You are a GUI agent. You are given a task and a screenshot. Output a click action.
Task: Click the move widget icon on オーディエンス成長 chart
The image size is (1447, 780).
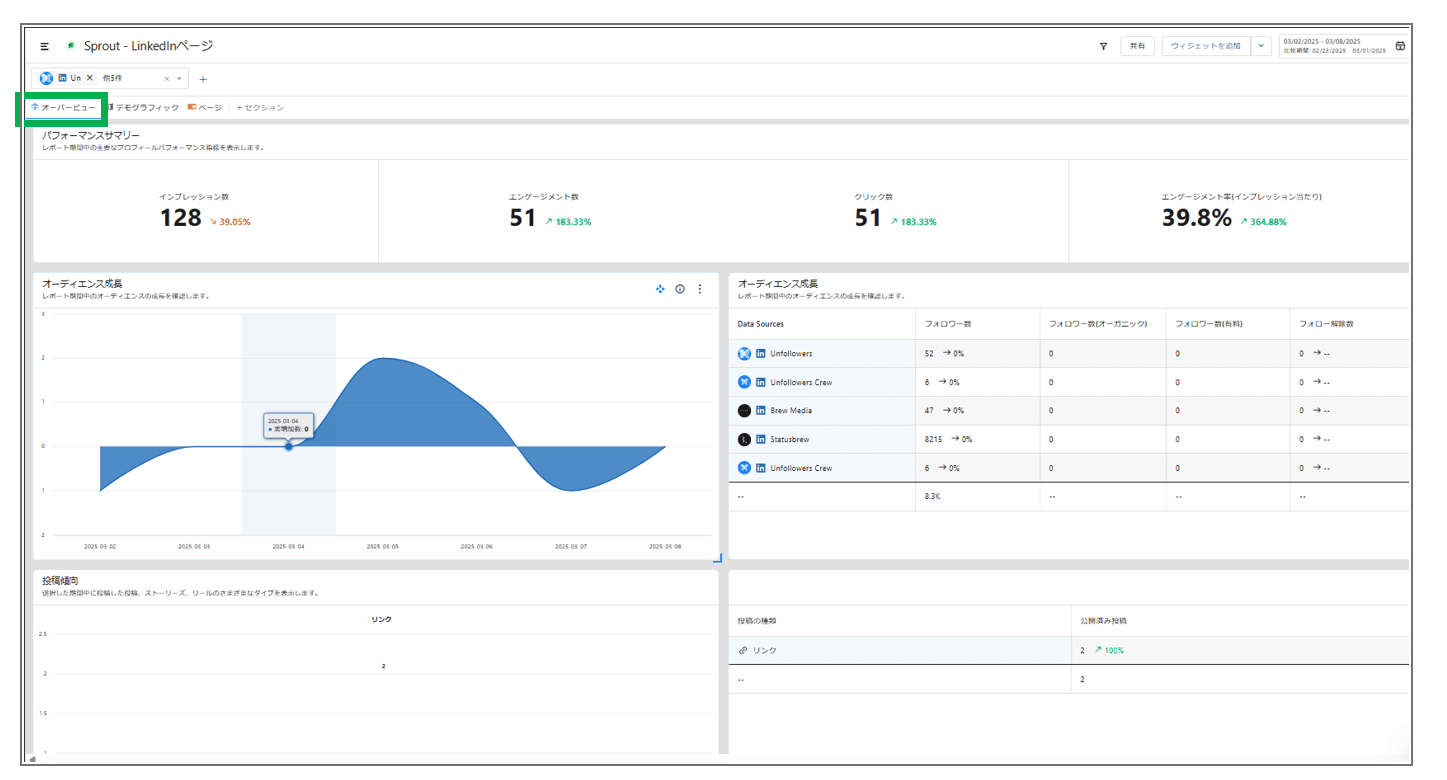660,289
